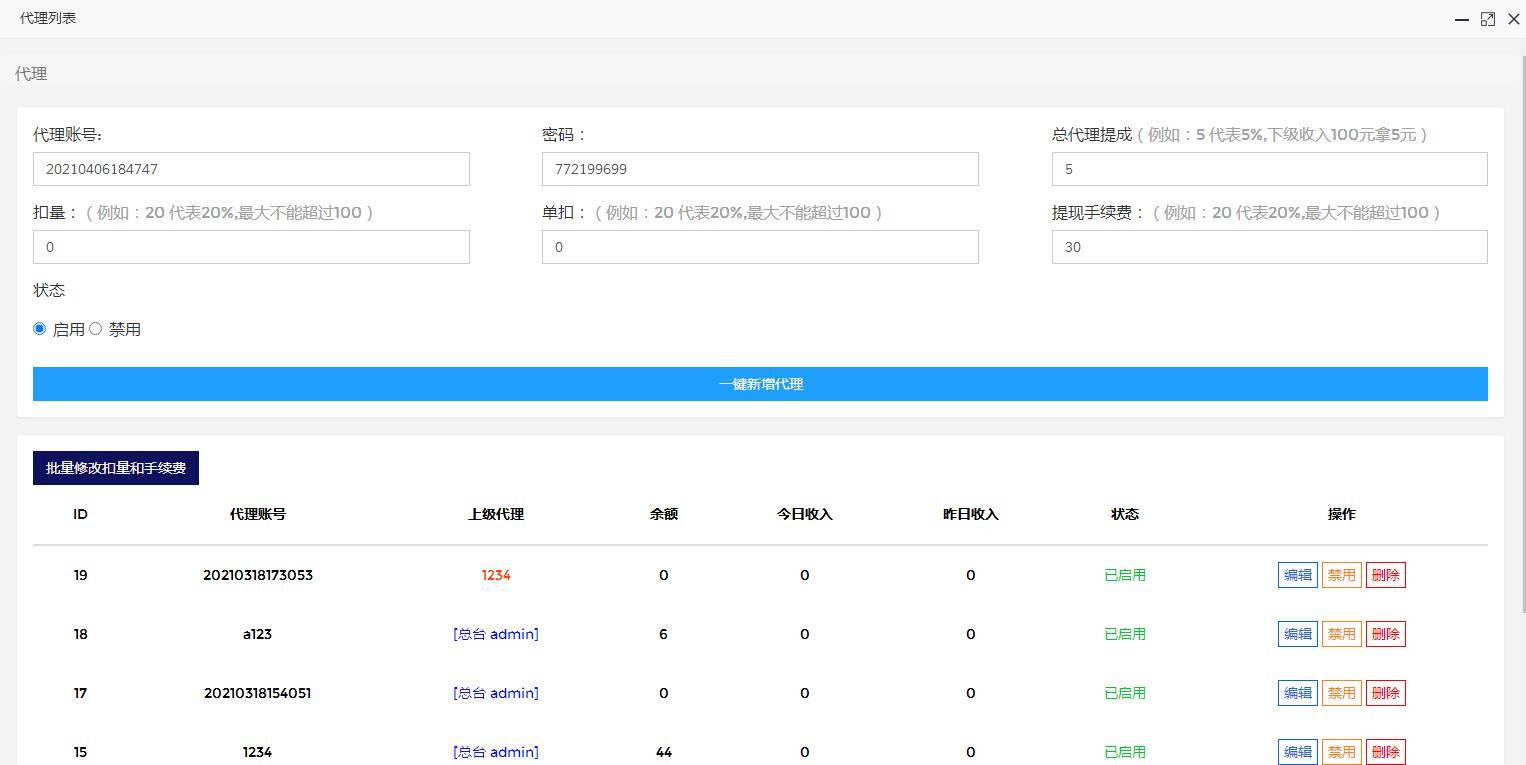Open 批量修改扣量和手续费 dialog
1526x765 pixels.
(x=115, y=467)
